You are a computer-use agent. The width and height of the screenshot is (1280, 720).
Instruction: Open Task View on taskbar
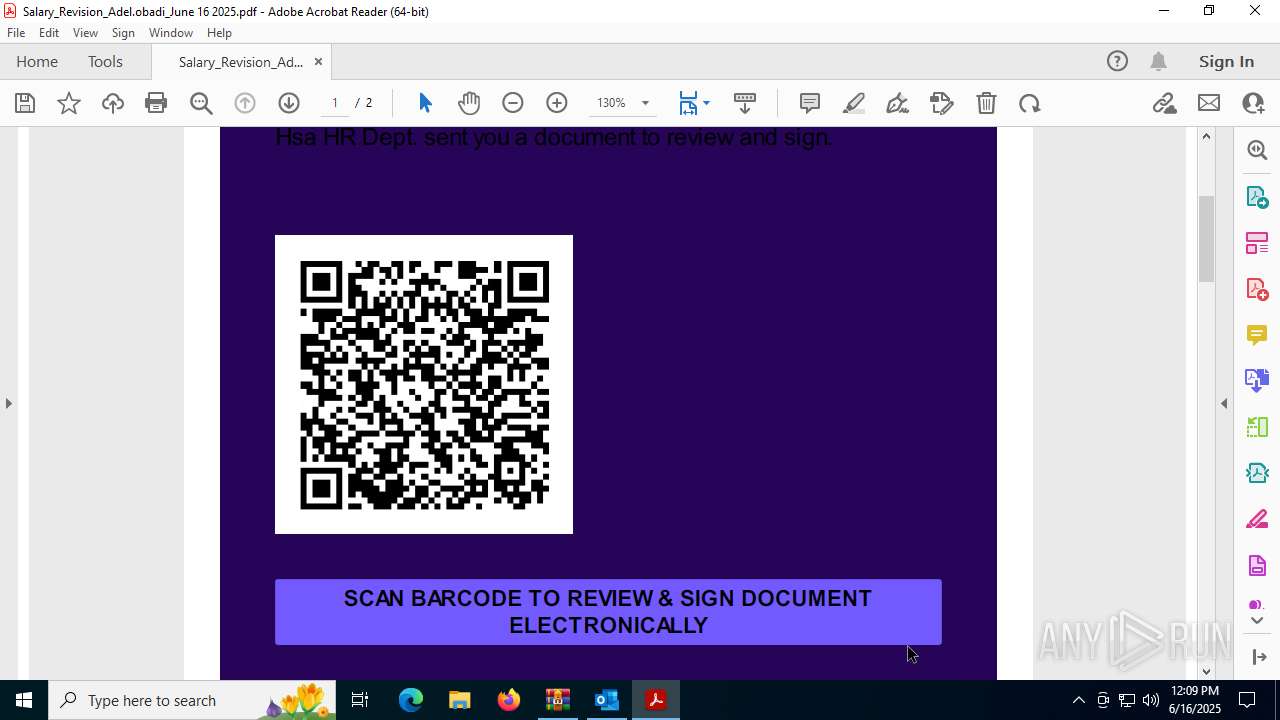click(360, 700)
